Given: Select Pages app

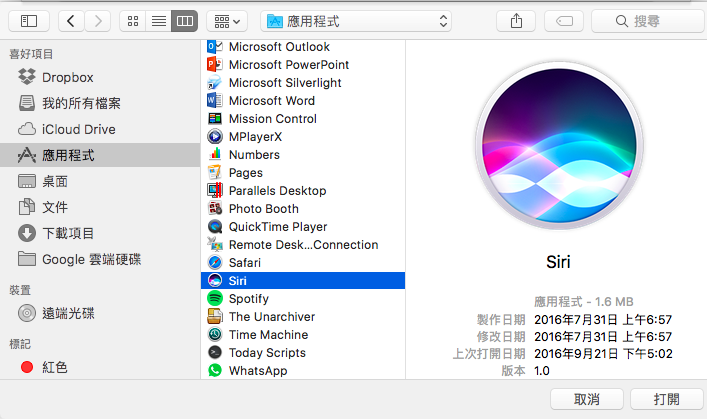Looking at the screenshot, I should (x=303, y=173).
